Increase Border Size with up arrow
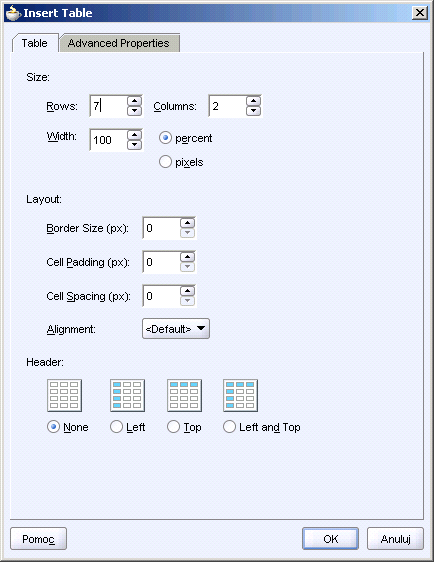Screen dimensions: 434x562 pyautogui.click(x=187, y=223)
